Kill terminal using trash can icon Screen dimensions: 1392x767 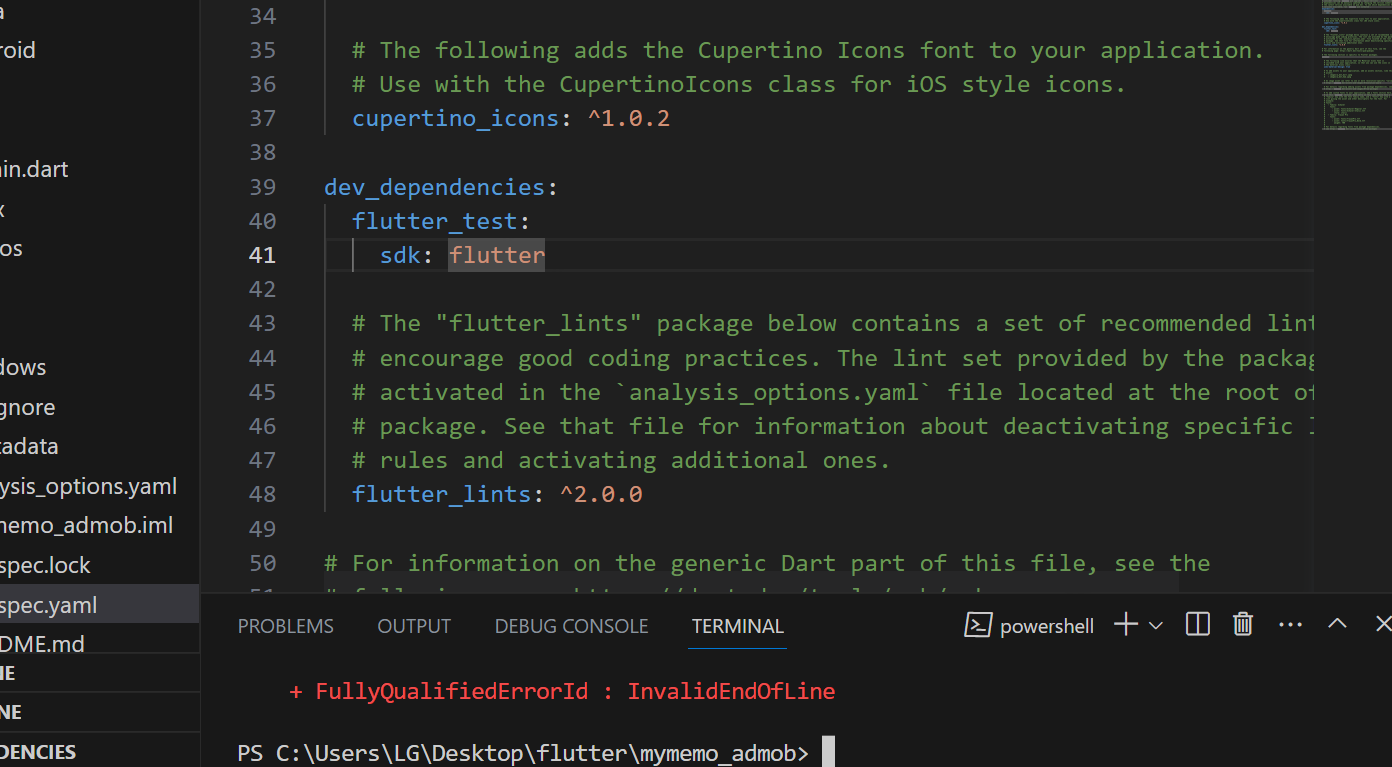click(1243, 625)
